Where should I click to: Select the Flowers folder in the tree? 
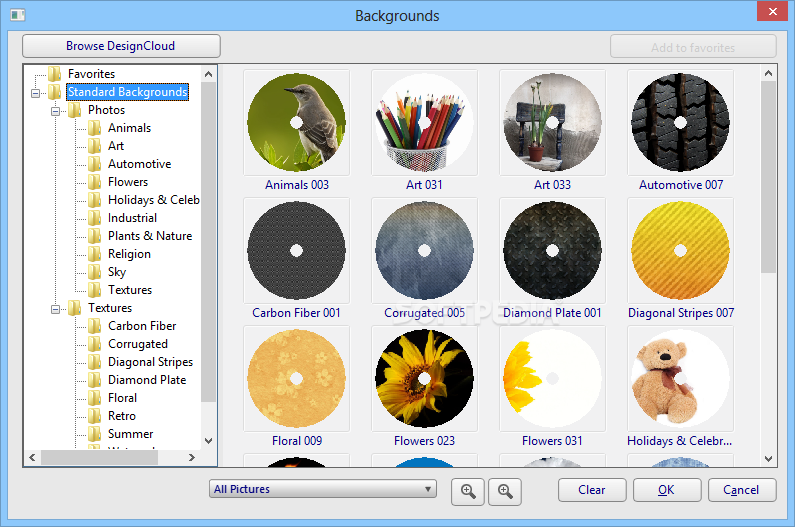pos(128,182)
